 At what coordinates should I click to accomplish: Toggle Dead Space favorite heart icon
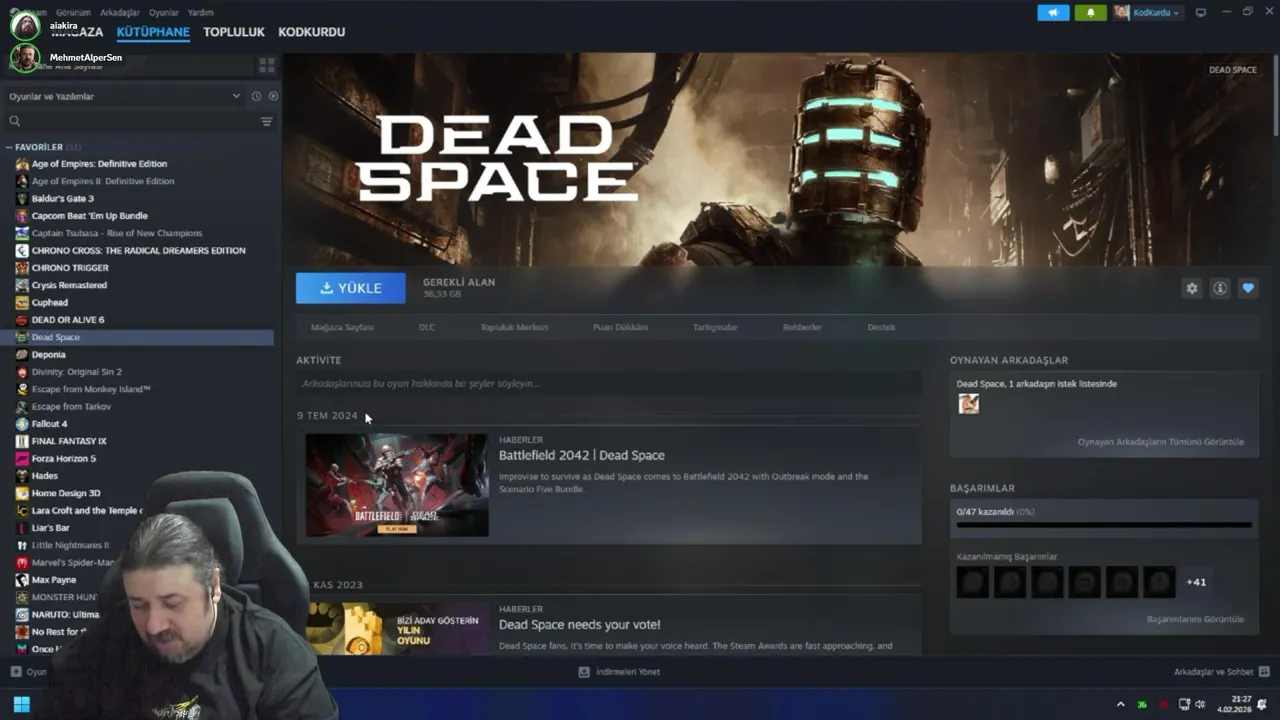point(1248,288)
